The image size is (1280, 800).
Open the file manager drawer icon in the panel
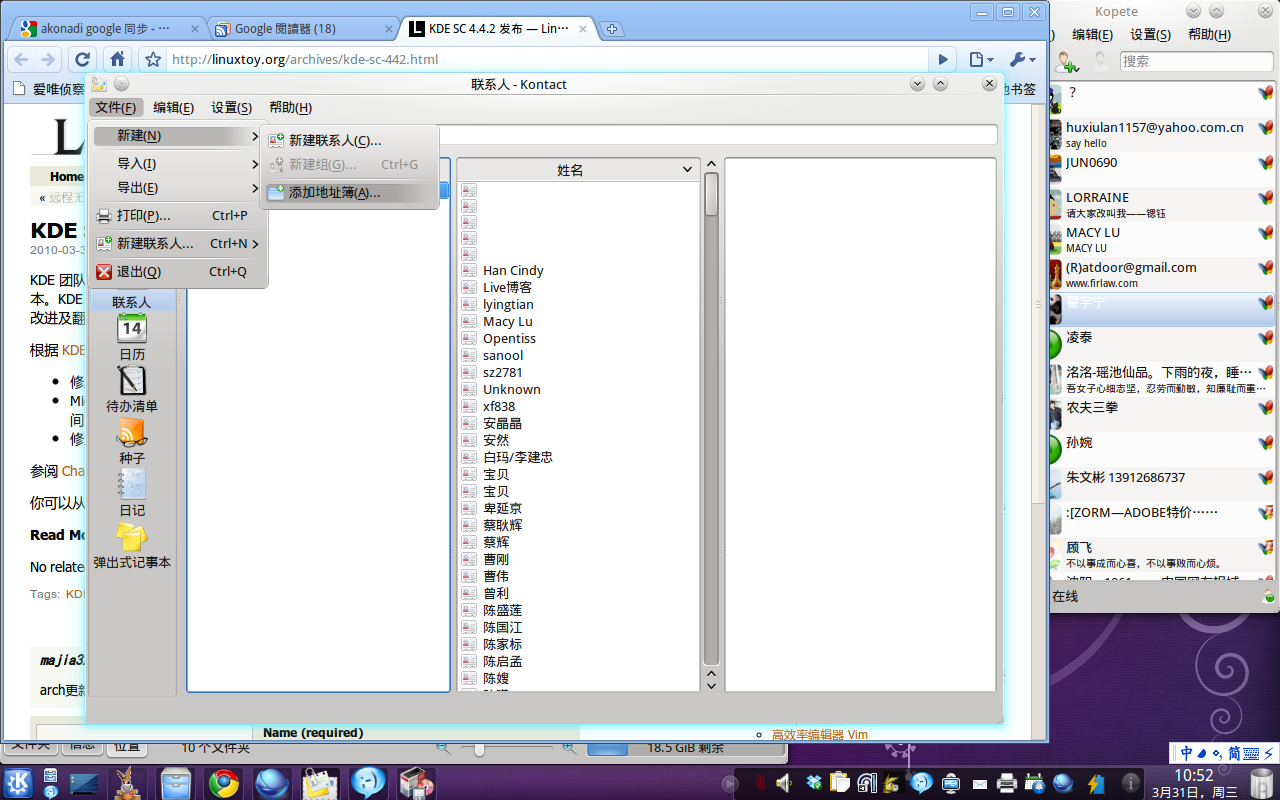[175, 782]
